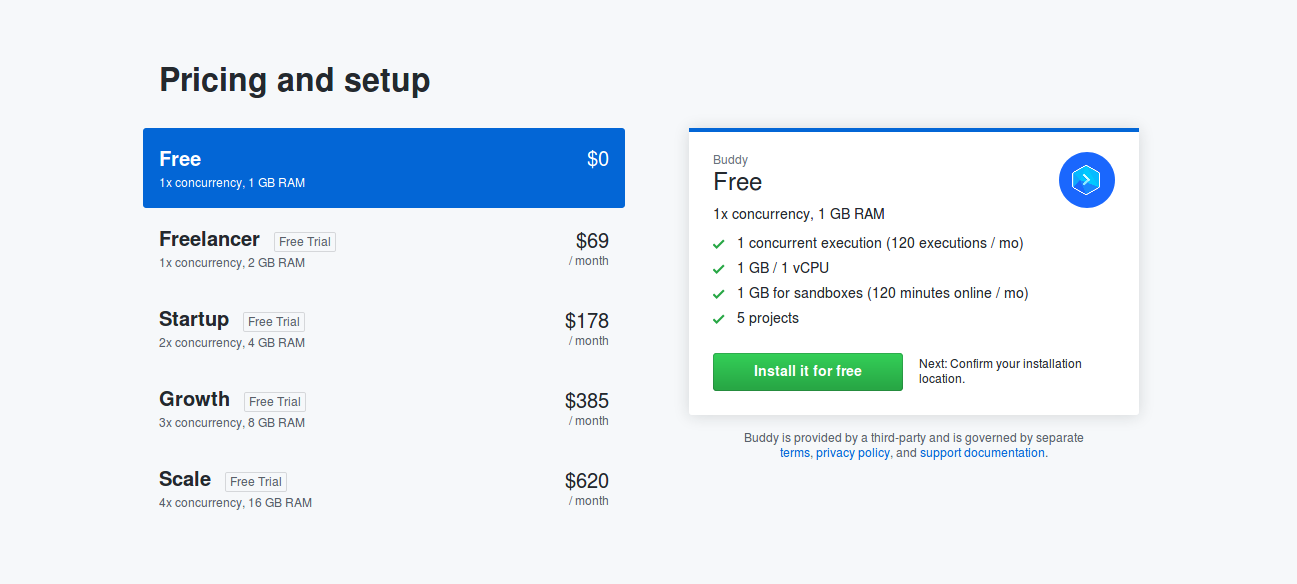Click the Pricing and setup heading

point(295,80)
